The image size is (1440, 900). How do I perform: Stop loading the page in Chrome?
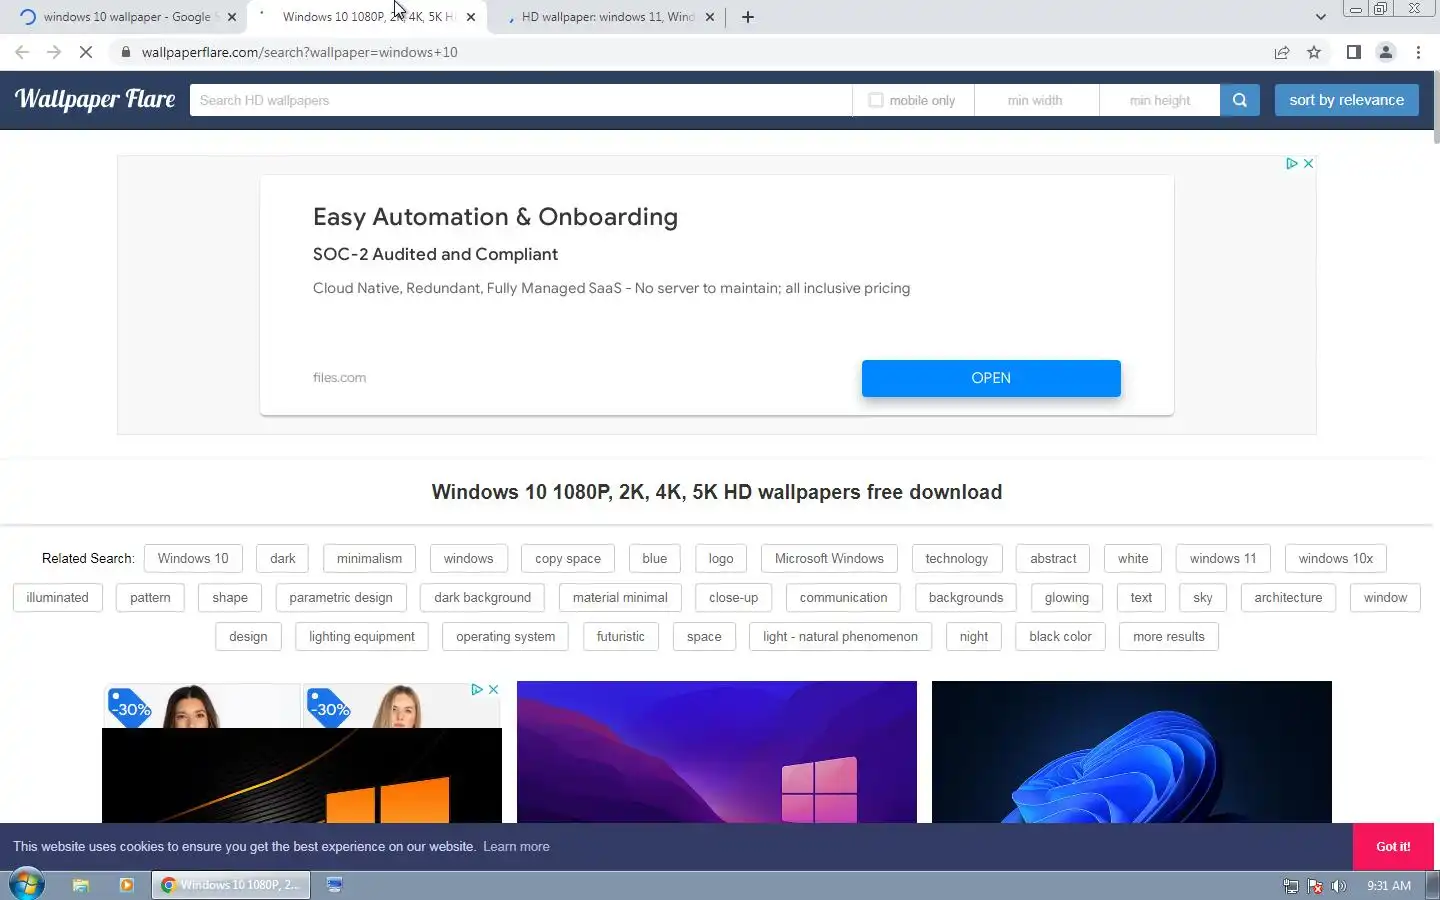click(86, 52)
